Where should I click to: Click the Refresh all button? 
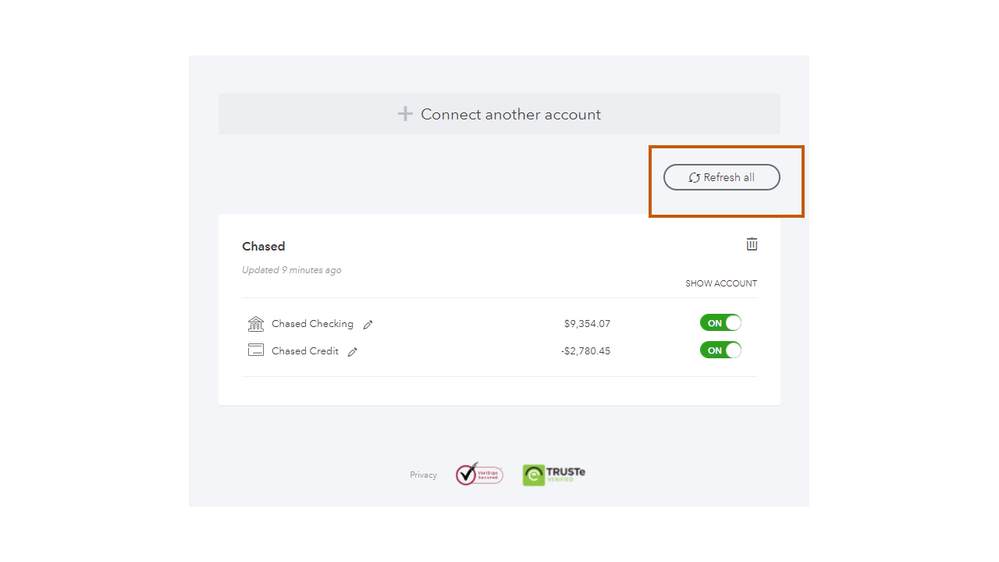[722, 178]
